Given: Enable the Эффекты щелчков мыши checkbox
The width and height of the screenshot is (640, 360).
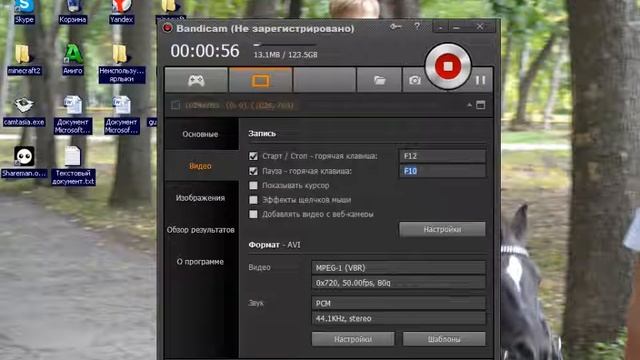Looking at the screenshot, I should pos(253,200).
